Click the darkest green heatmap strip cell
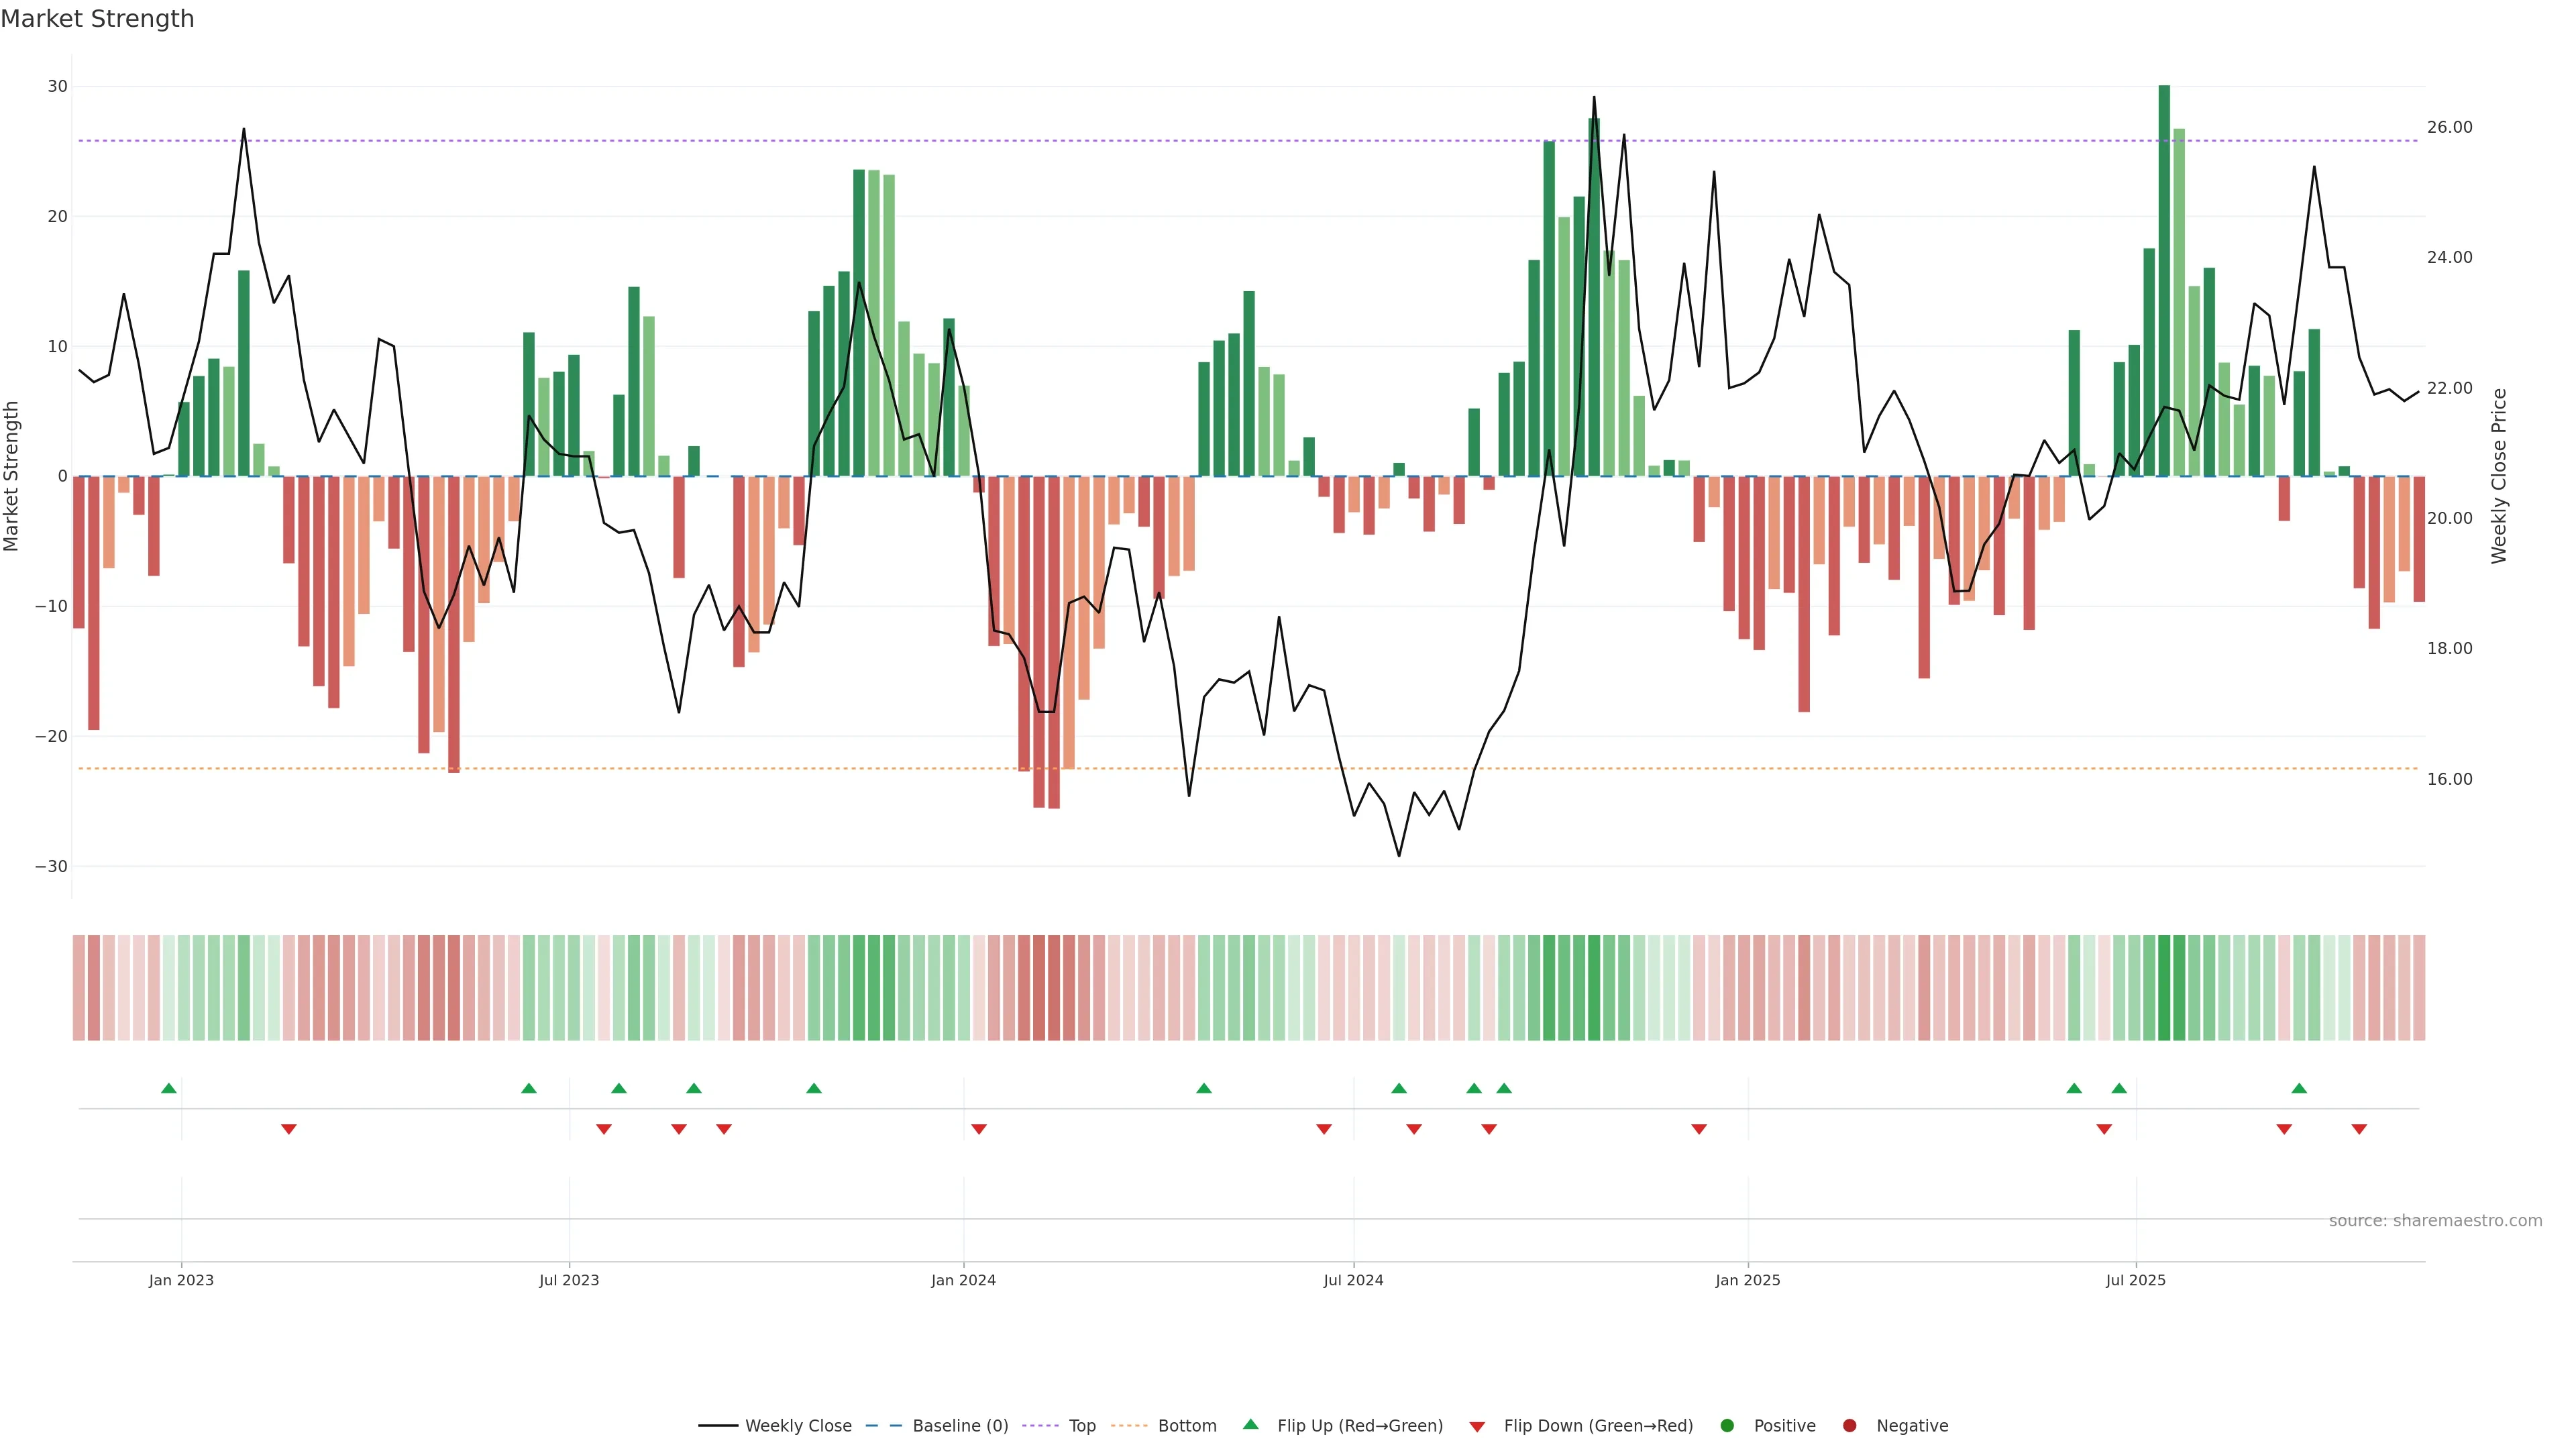 [2164, 988]
